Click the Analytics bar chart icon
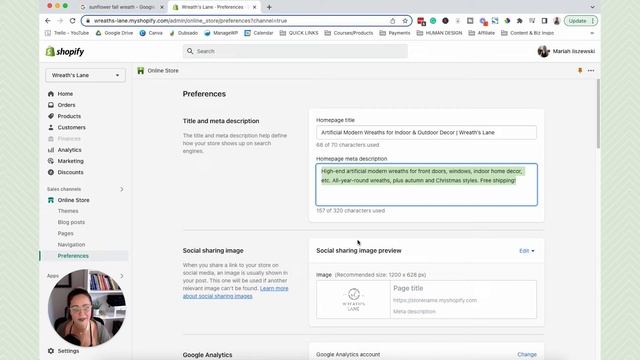Screen dimensions: 640x360 click(x=51, y=150)
